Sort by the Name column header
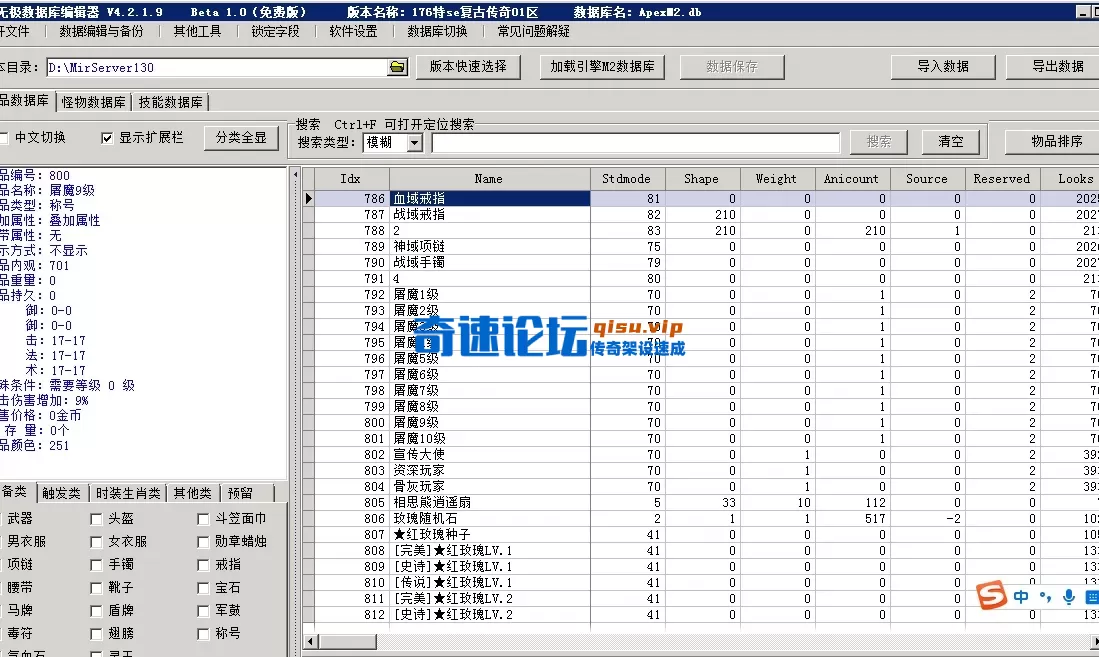 (x=489, y=179)
